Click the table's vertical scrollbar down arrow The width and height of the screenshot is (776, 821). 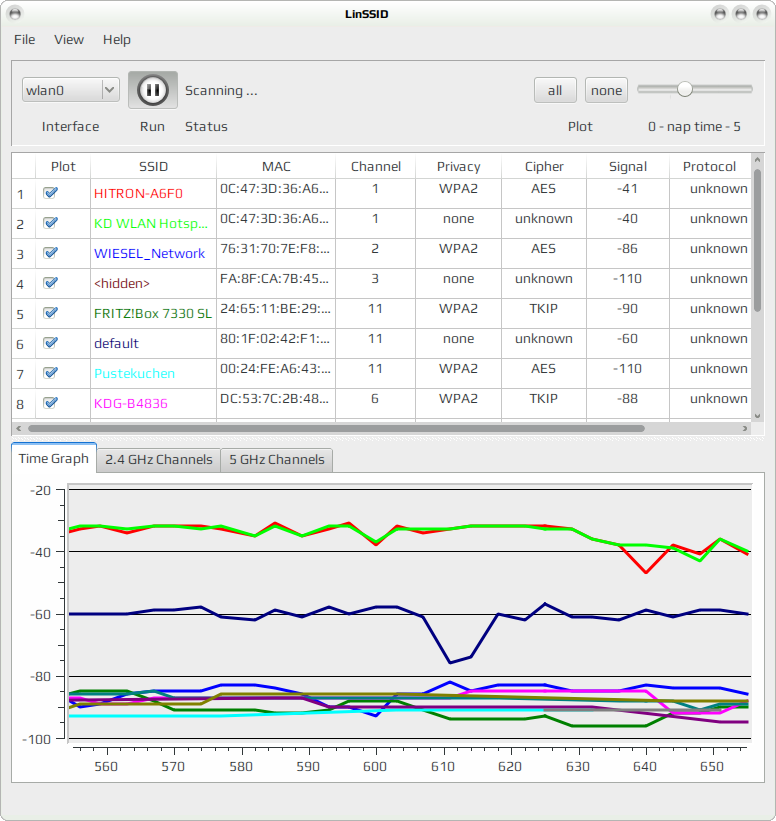click(x=757, y=416)
